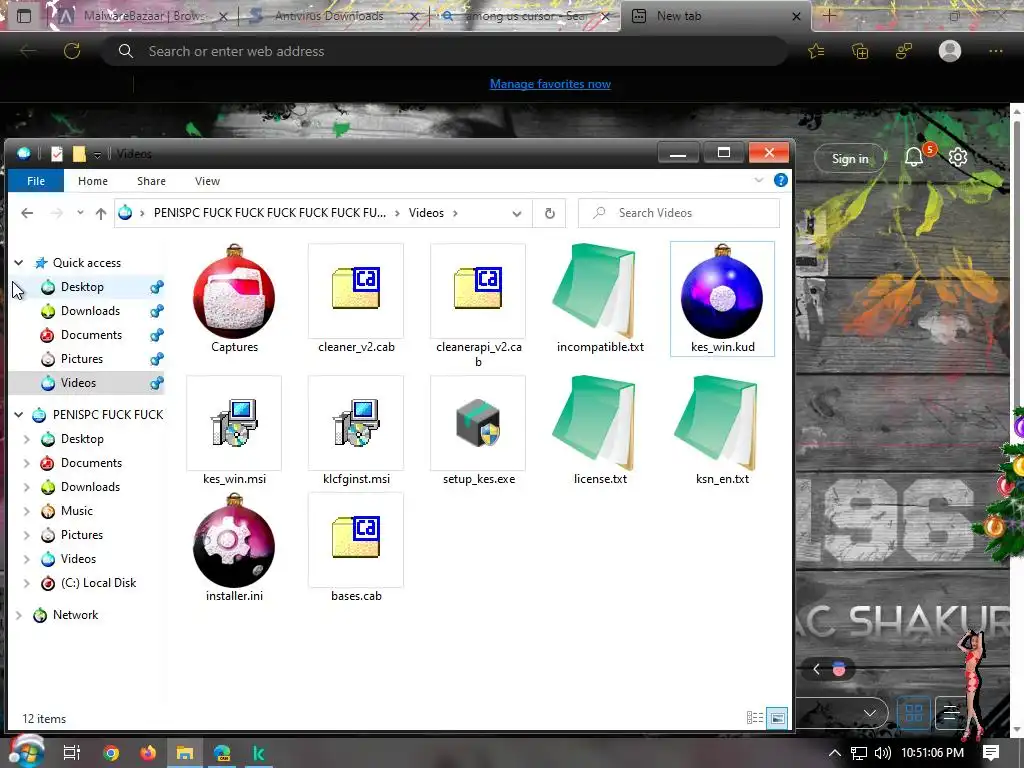Screen dimensions: 1024x768
Task: Click the Edge address bar
Action: [444, 51]
